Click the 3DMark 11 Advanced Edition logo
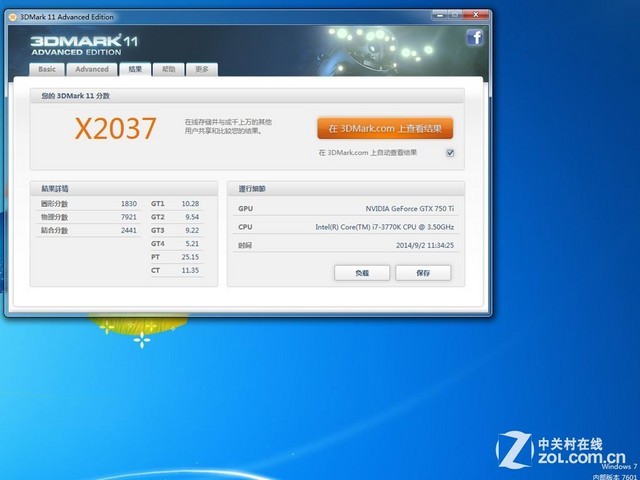 tap(84, 45)
